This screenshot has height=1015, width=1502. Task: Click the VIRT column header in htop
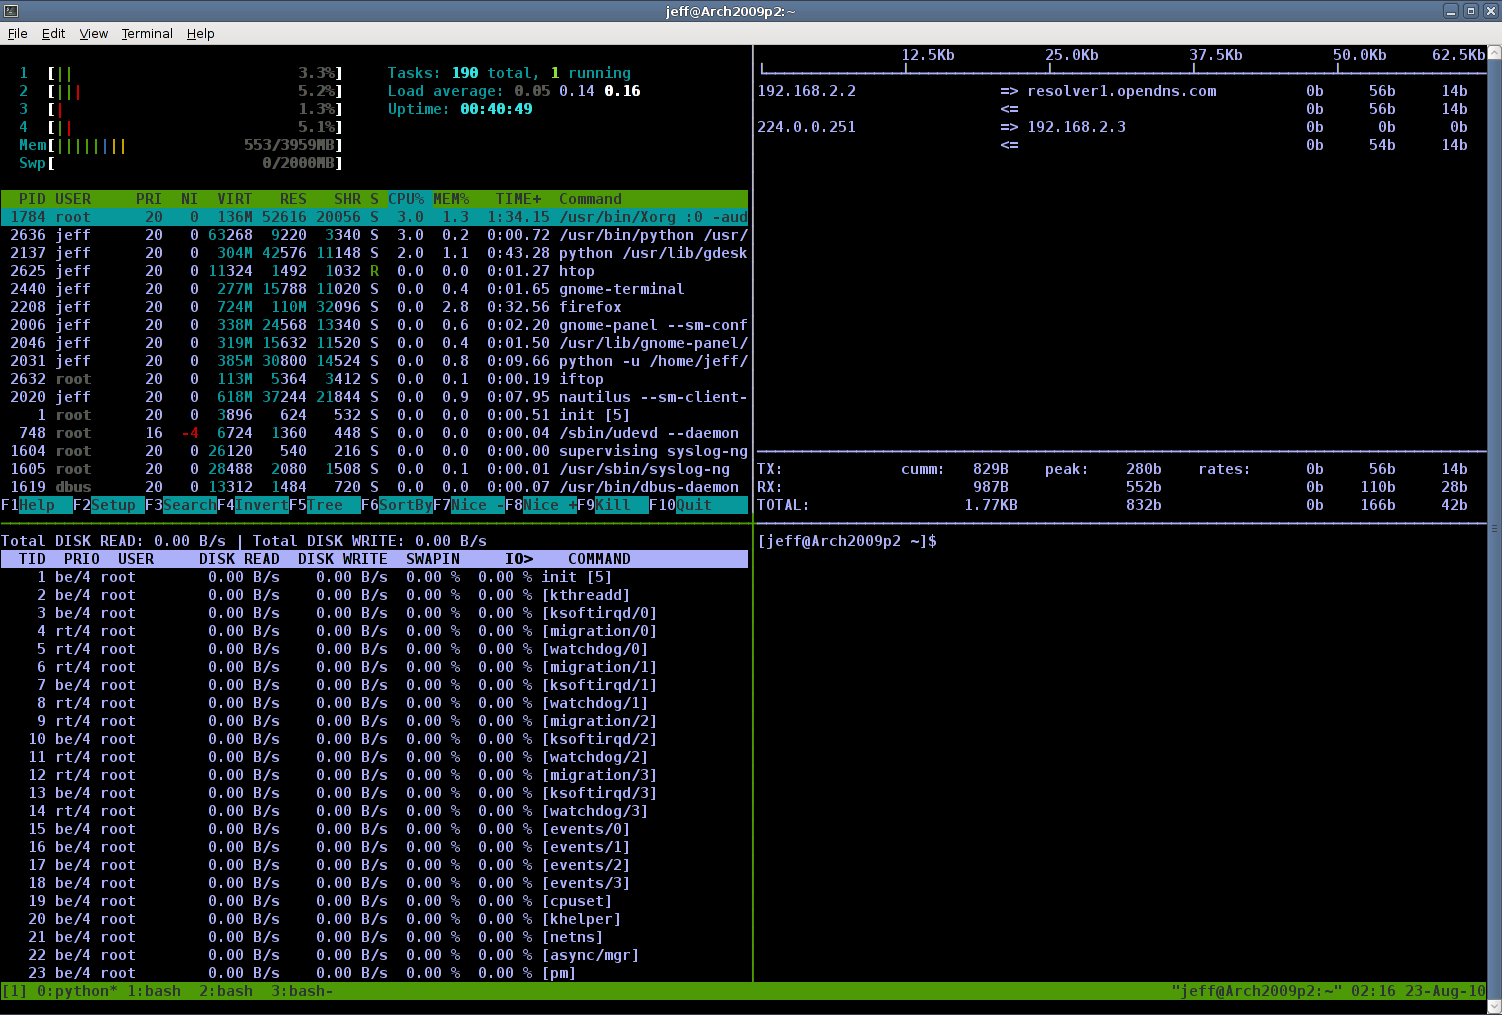(235, 199)
